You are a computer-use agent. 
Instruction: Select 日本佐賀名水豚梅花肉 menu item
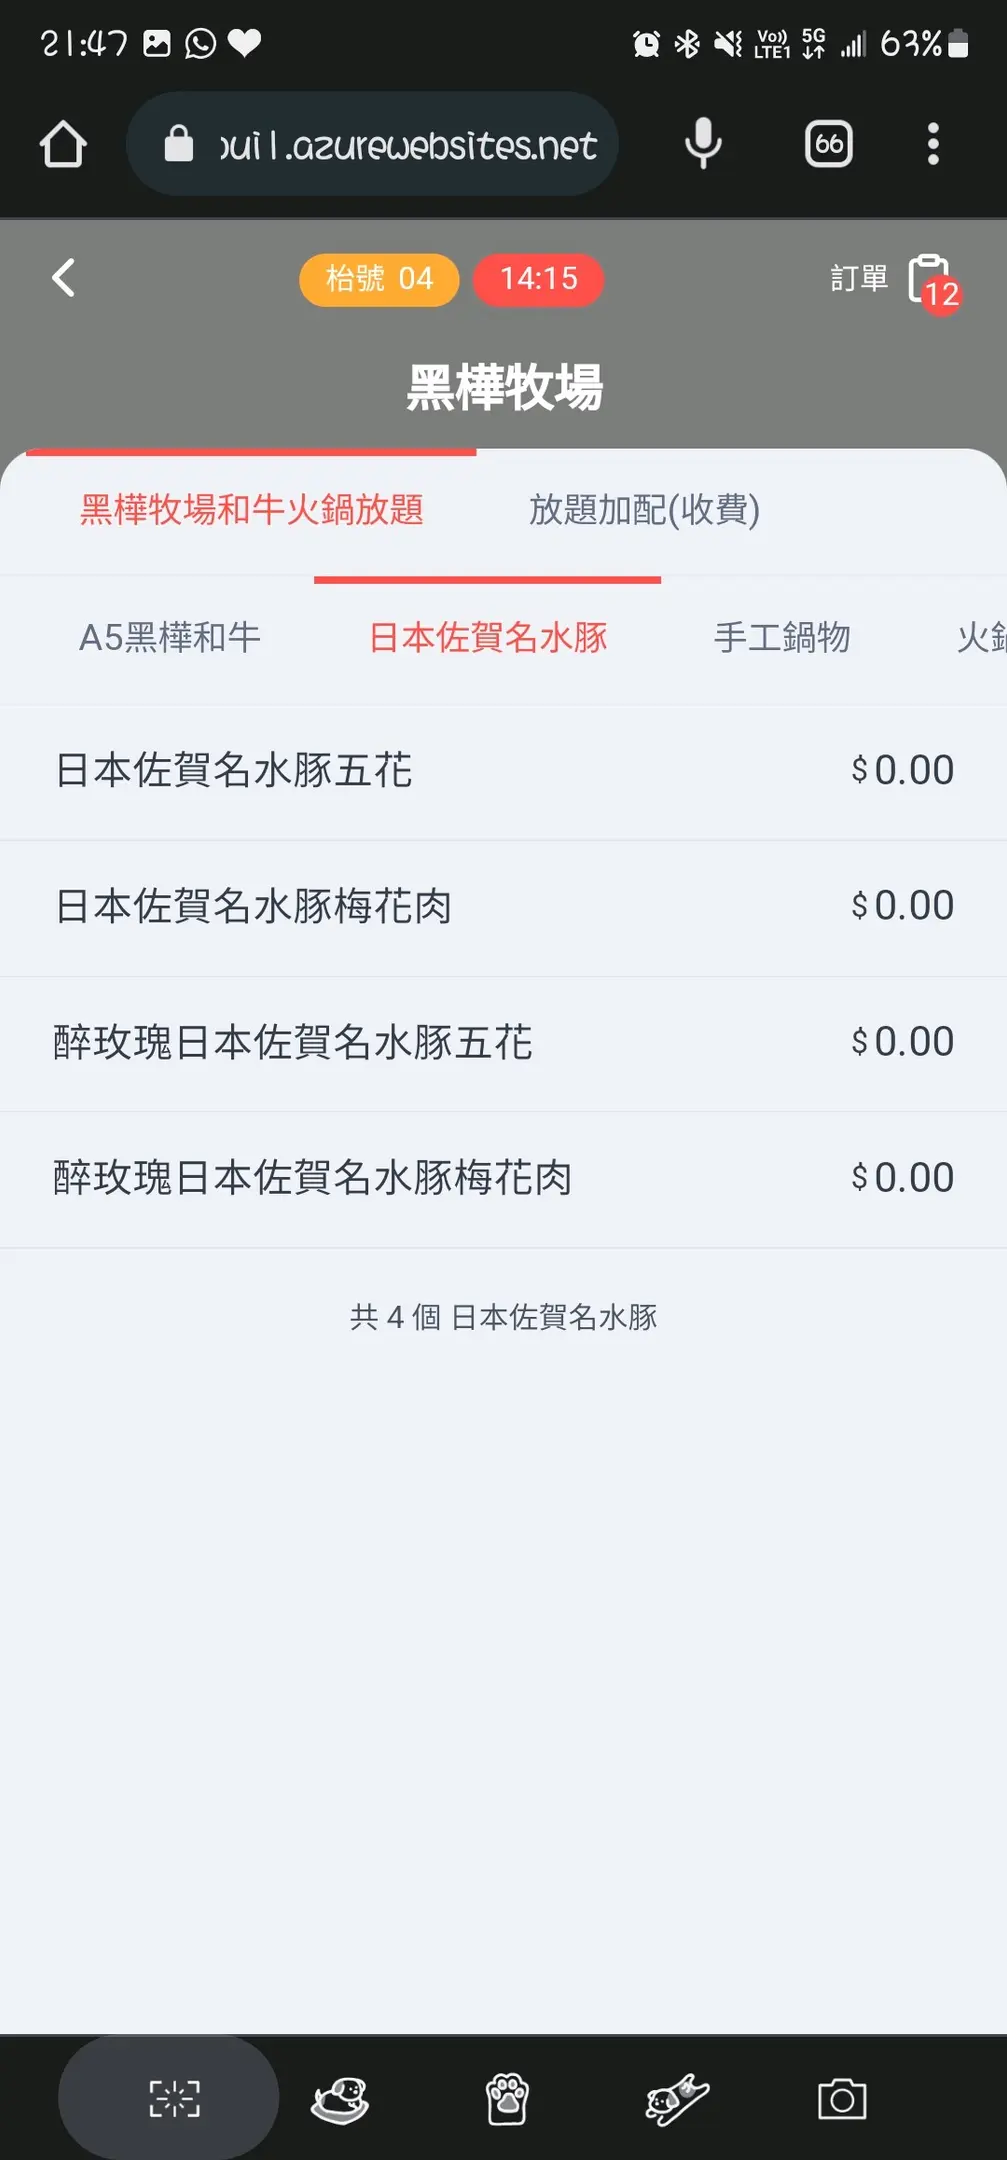[503, 907]
